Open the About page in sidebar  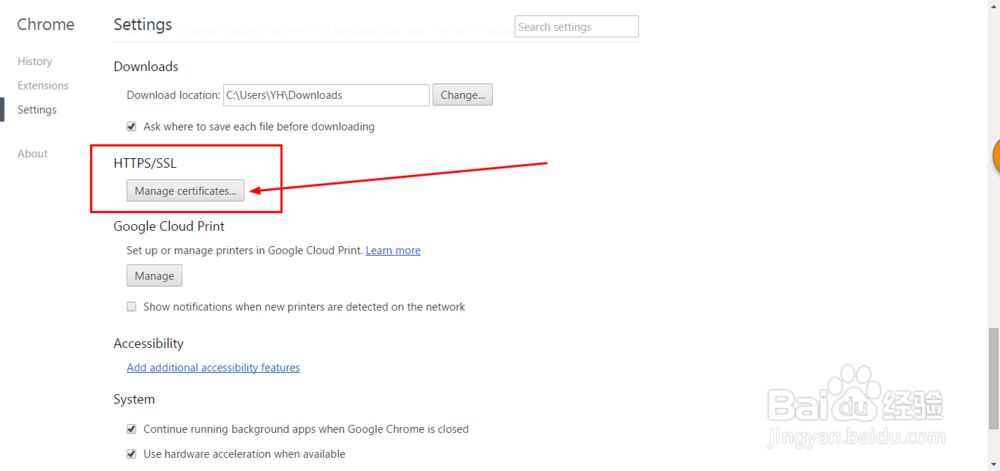33,154
